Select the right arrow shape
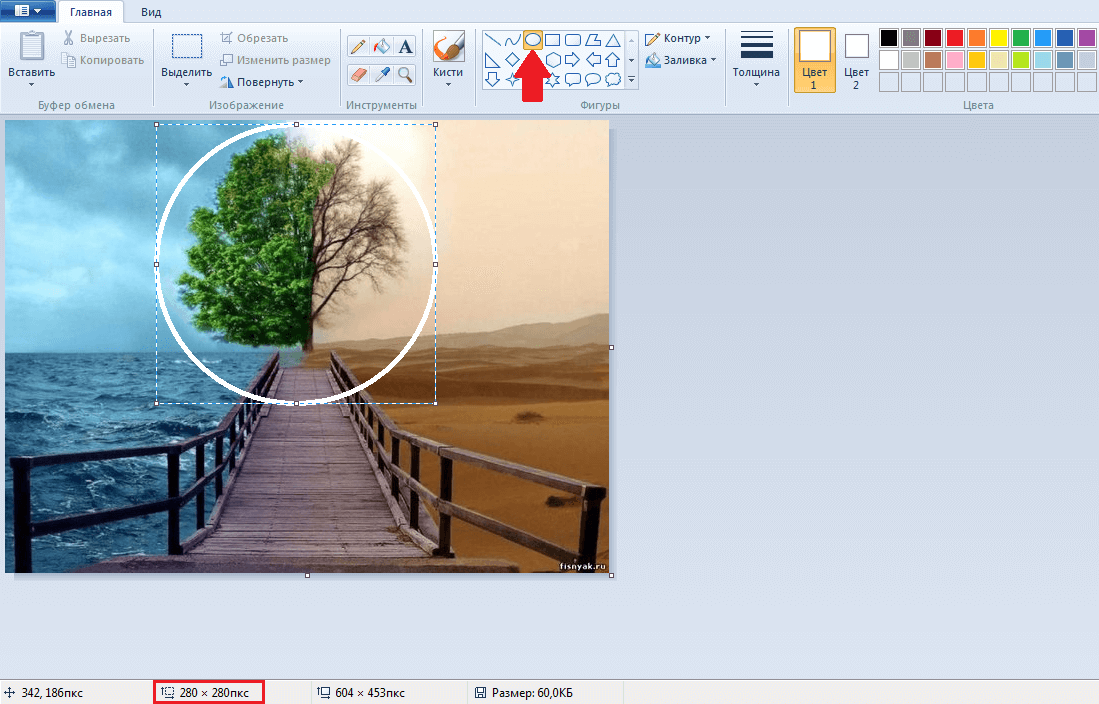The width and height of the screenshot is (1099, 704). coord(573,60)
